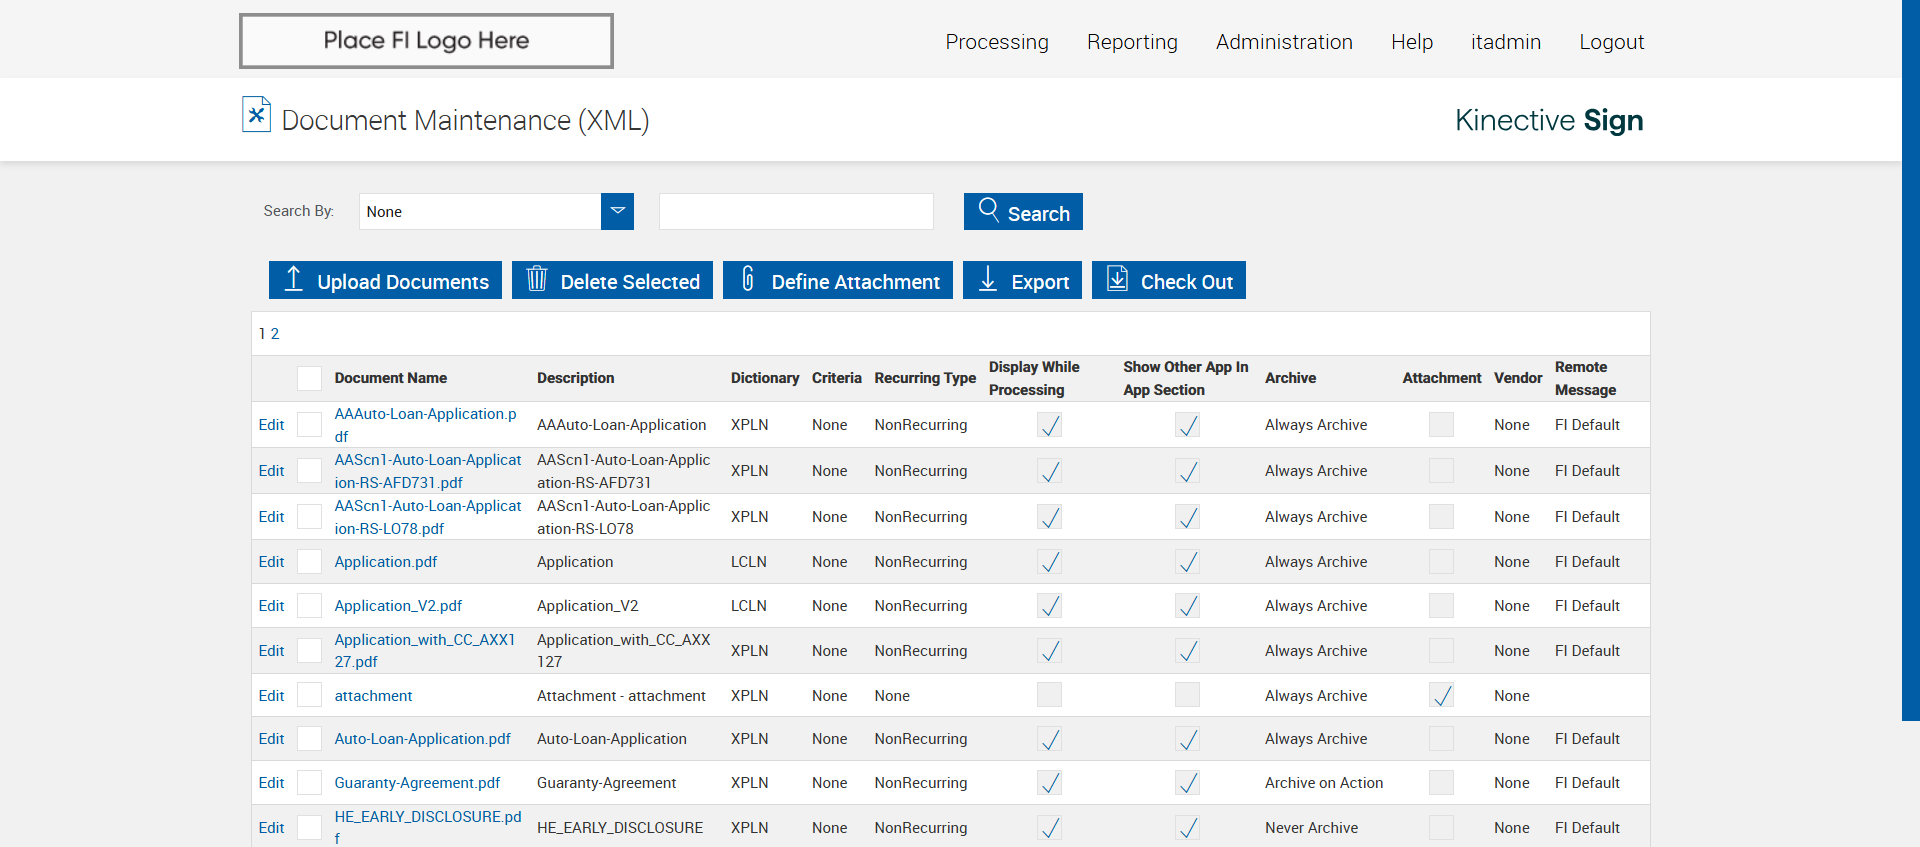Click Edit for Auto-Loan-Application.pdf row
The height and width of the screenshot is (847, 1920).
point(271,739)
